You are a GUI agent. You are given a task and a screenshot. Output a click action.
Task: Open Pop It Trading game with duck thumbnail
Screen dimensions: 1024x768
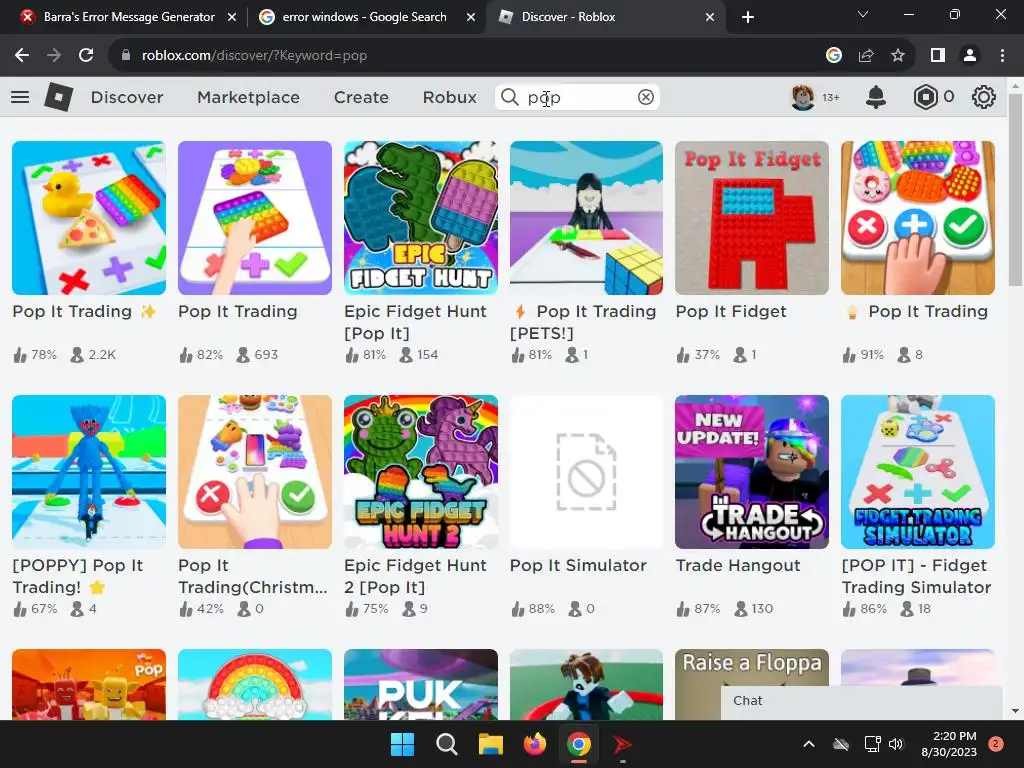89,217
